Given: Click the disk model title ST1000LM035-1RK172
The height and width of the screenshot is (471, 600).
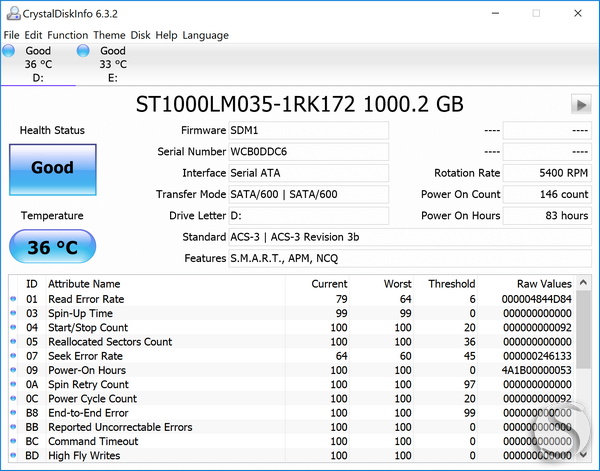Looking at the screenshot, I should click(x=245, y=104).
